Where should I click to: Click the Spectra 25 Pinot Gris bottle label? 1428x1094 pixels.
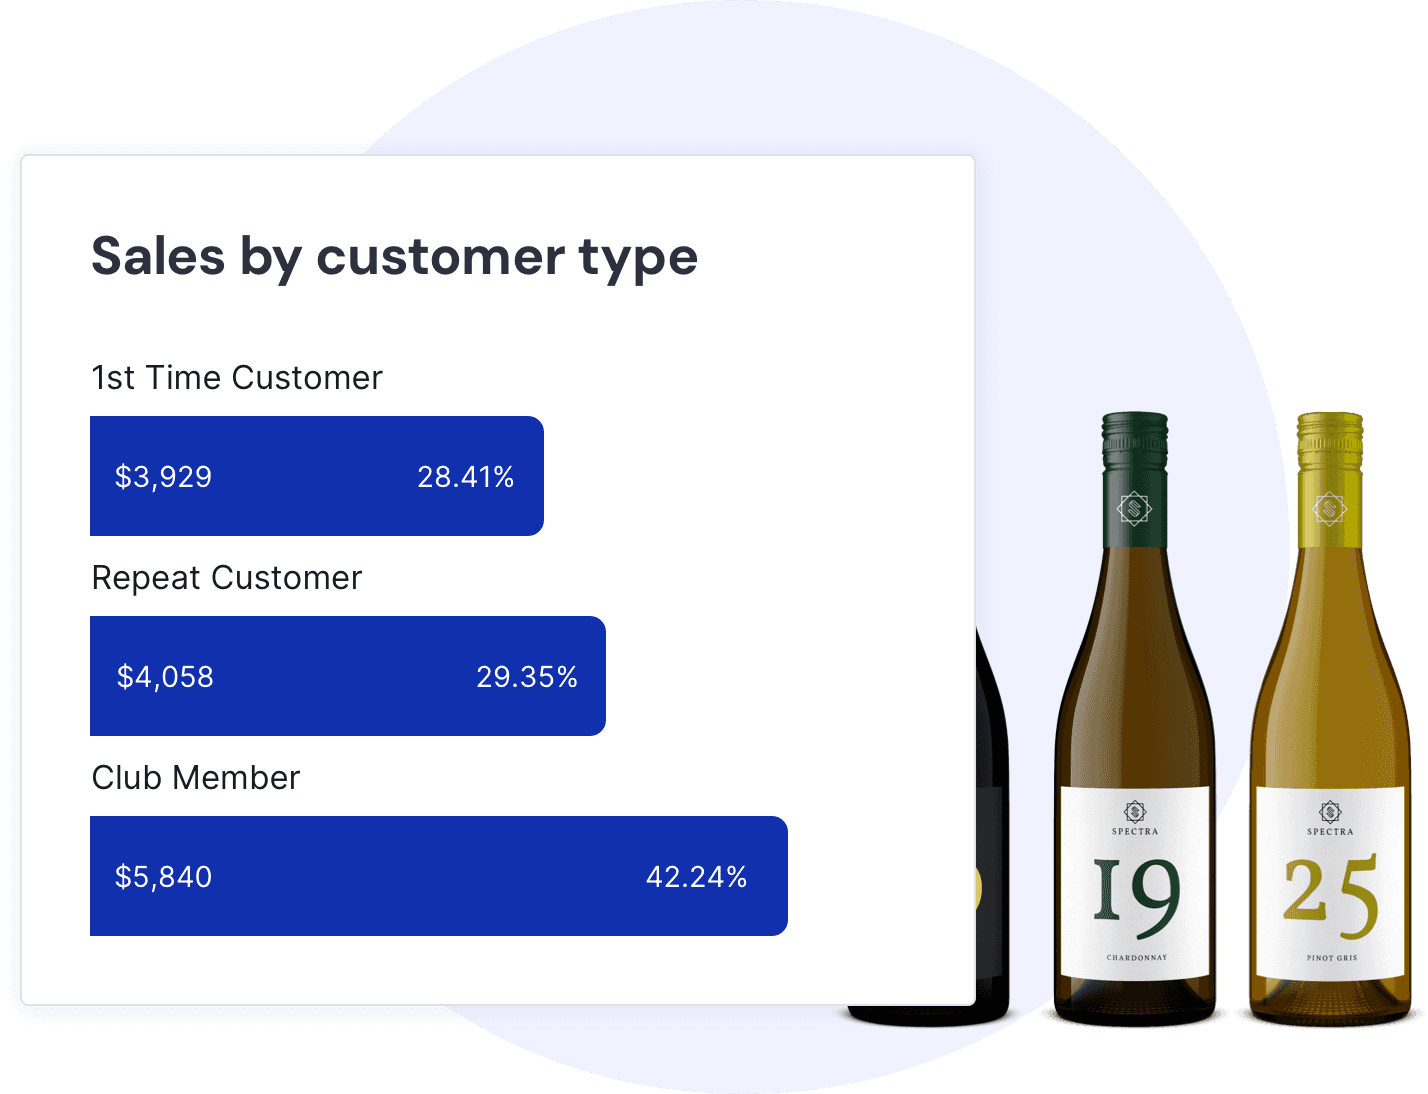(x=1331, y=884)
